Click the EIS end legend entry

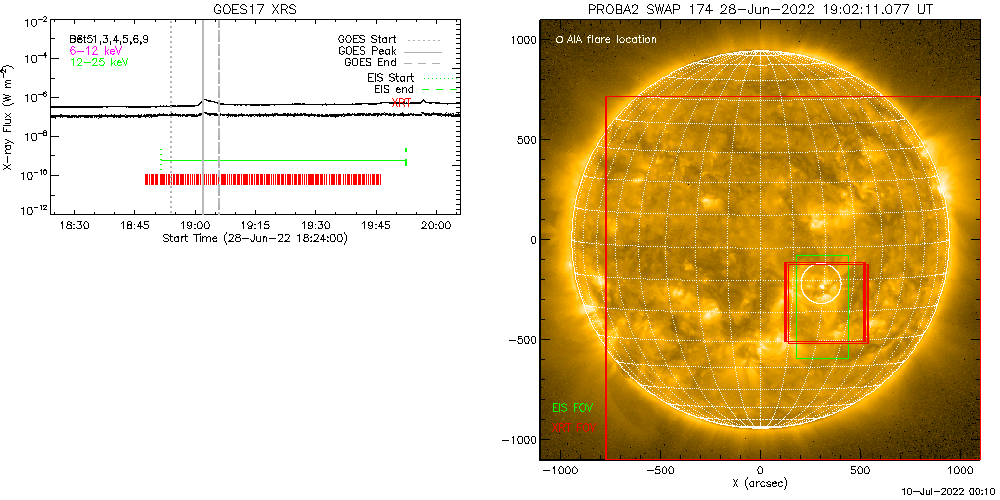tap(415, 90)
